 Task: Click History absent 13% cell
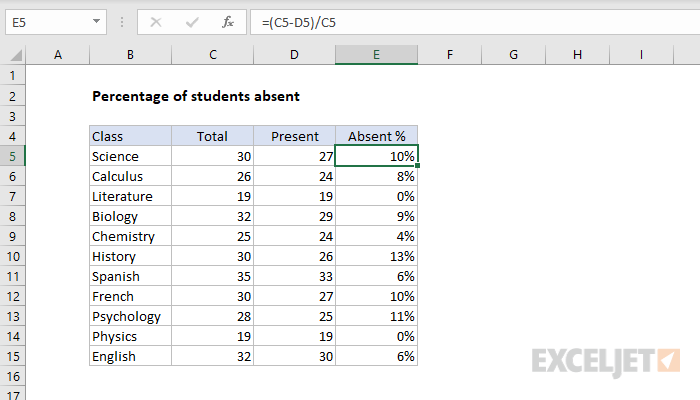[376, 256]
